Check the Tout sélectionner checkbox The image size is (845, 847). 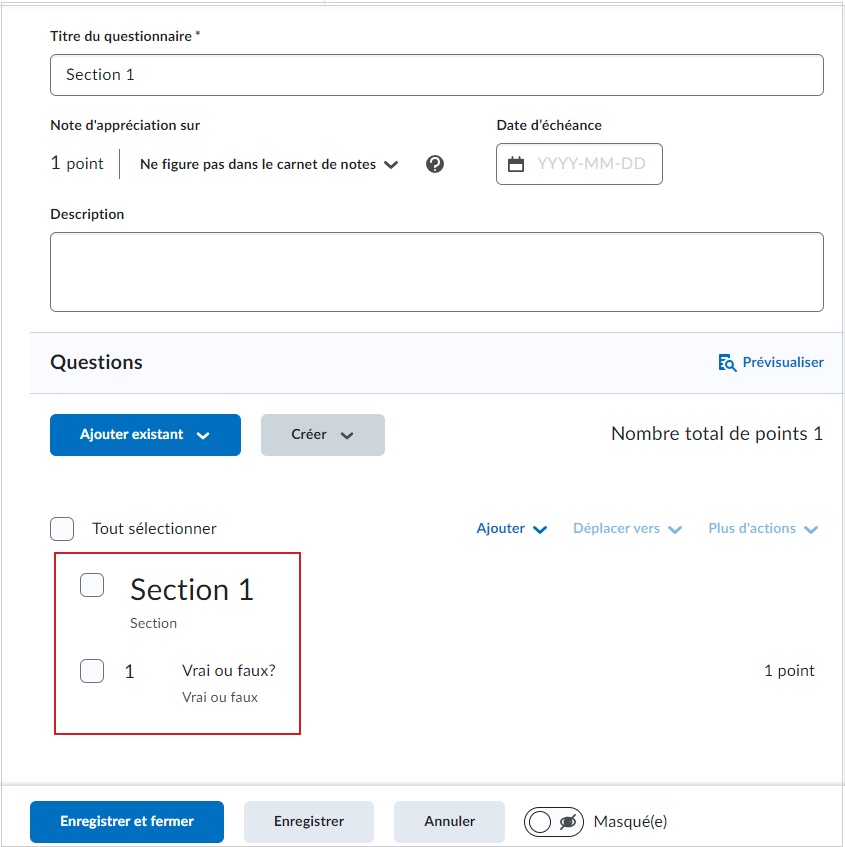pyautogui.click(x=62, y=529)
